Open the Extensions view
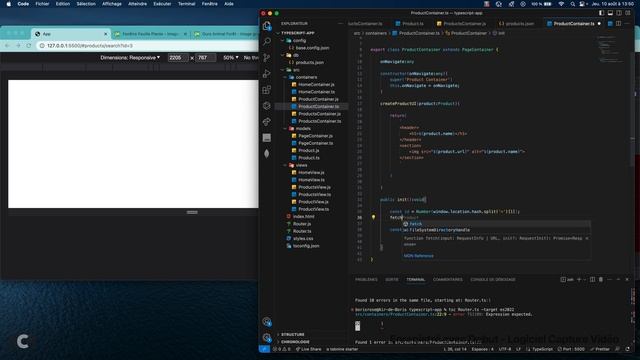The image size is (640, 360). click(x=267, y=90)
